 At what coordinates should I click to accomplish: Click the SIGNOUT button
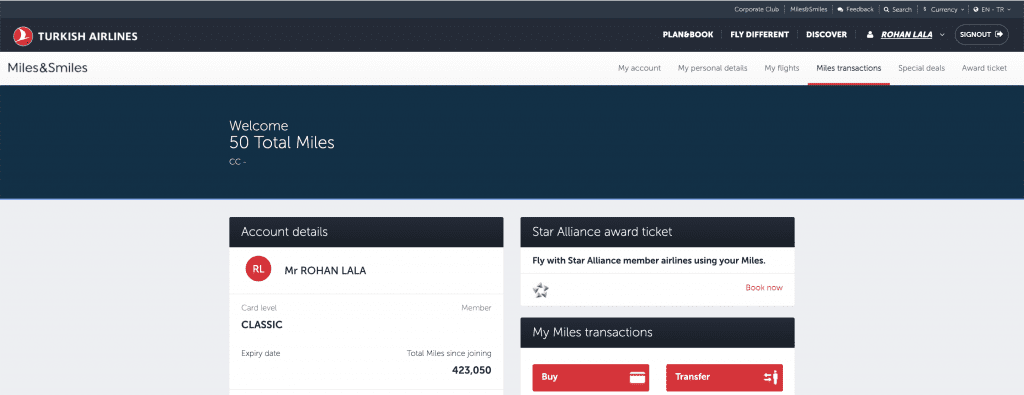pos(982,35)
